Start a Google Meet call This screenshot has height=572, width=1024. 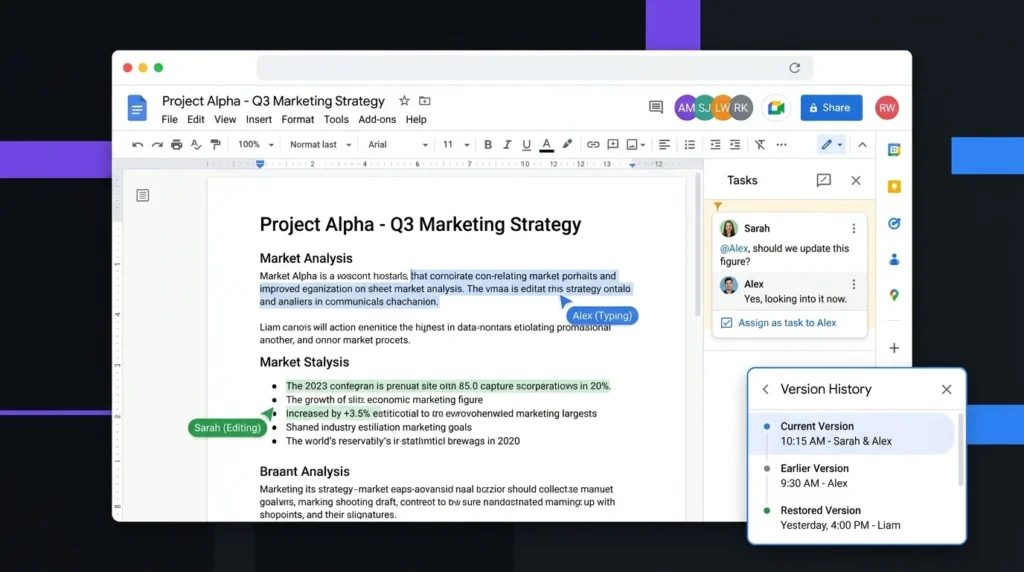pyautogui.click(x=776, y=108)
